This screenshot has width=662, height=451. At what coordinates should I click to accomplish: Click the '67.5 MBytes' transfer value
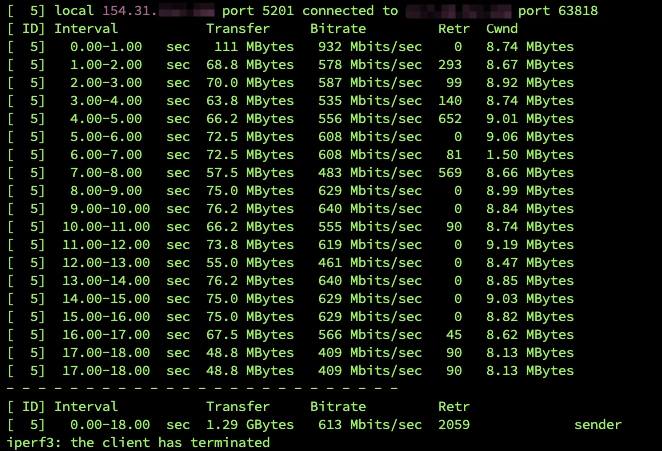pyautogui.click(x=250, y=335)
